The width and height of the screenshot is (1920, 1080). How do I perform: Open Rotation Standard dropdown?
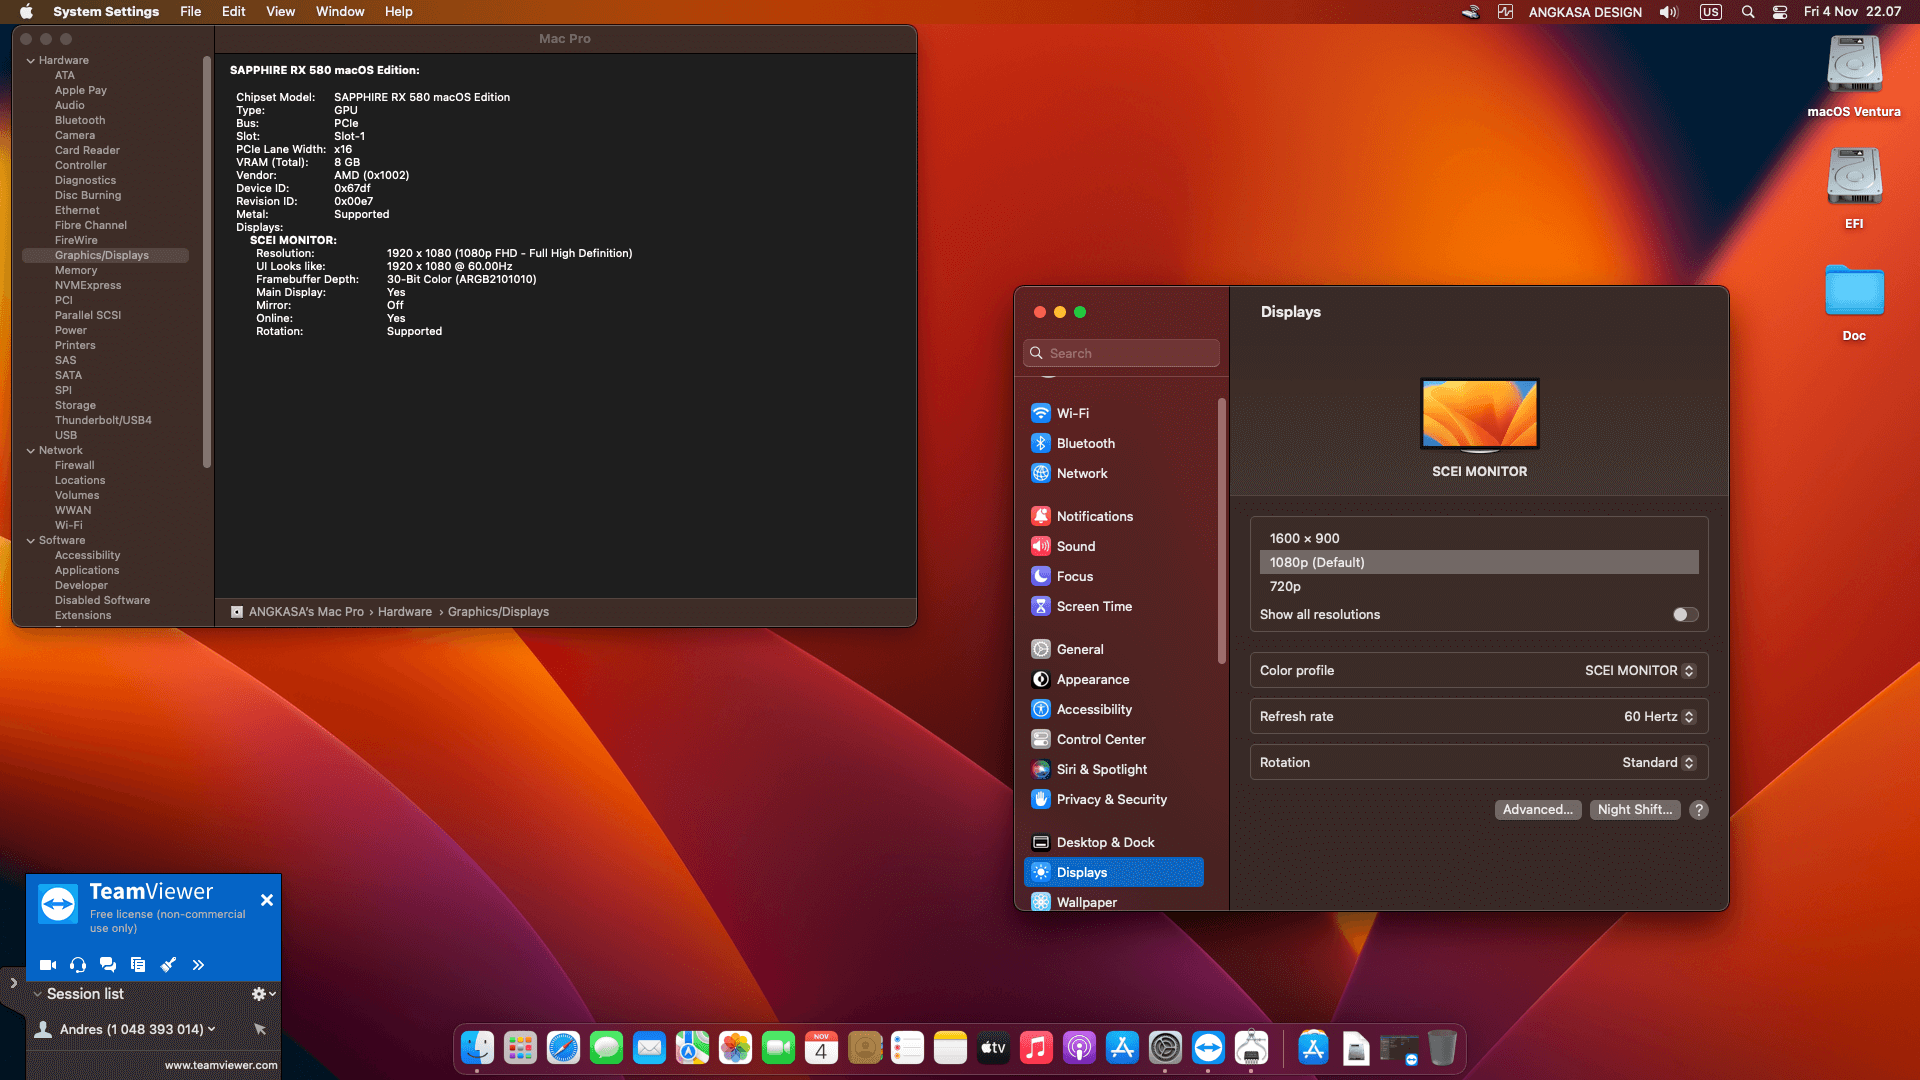[1658, 763]
